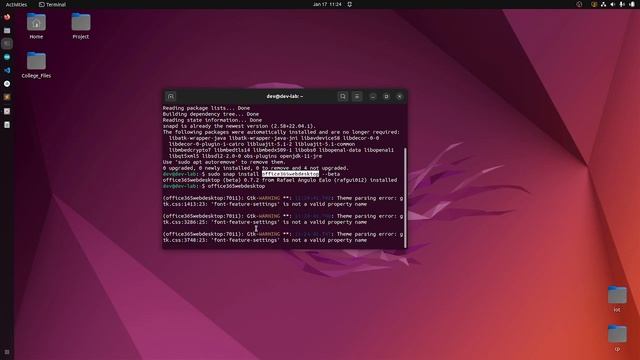
Task: Open the network status icon in tray
Action: [x=603, y=4]
